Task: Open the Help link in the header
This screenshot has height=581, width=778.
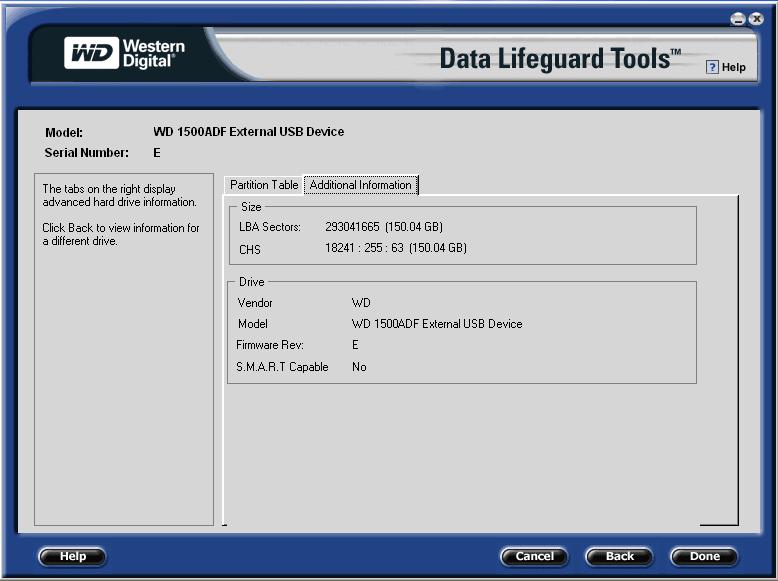Action: tap(733, 67)
